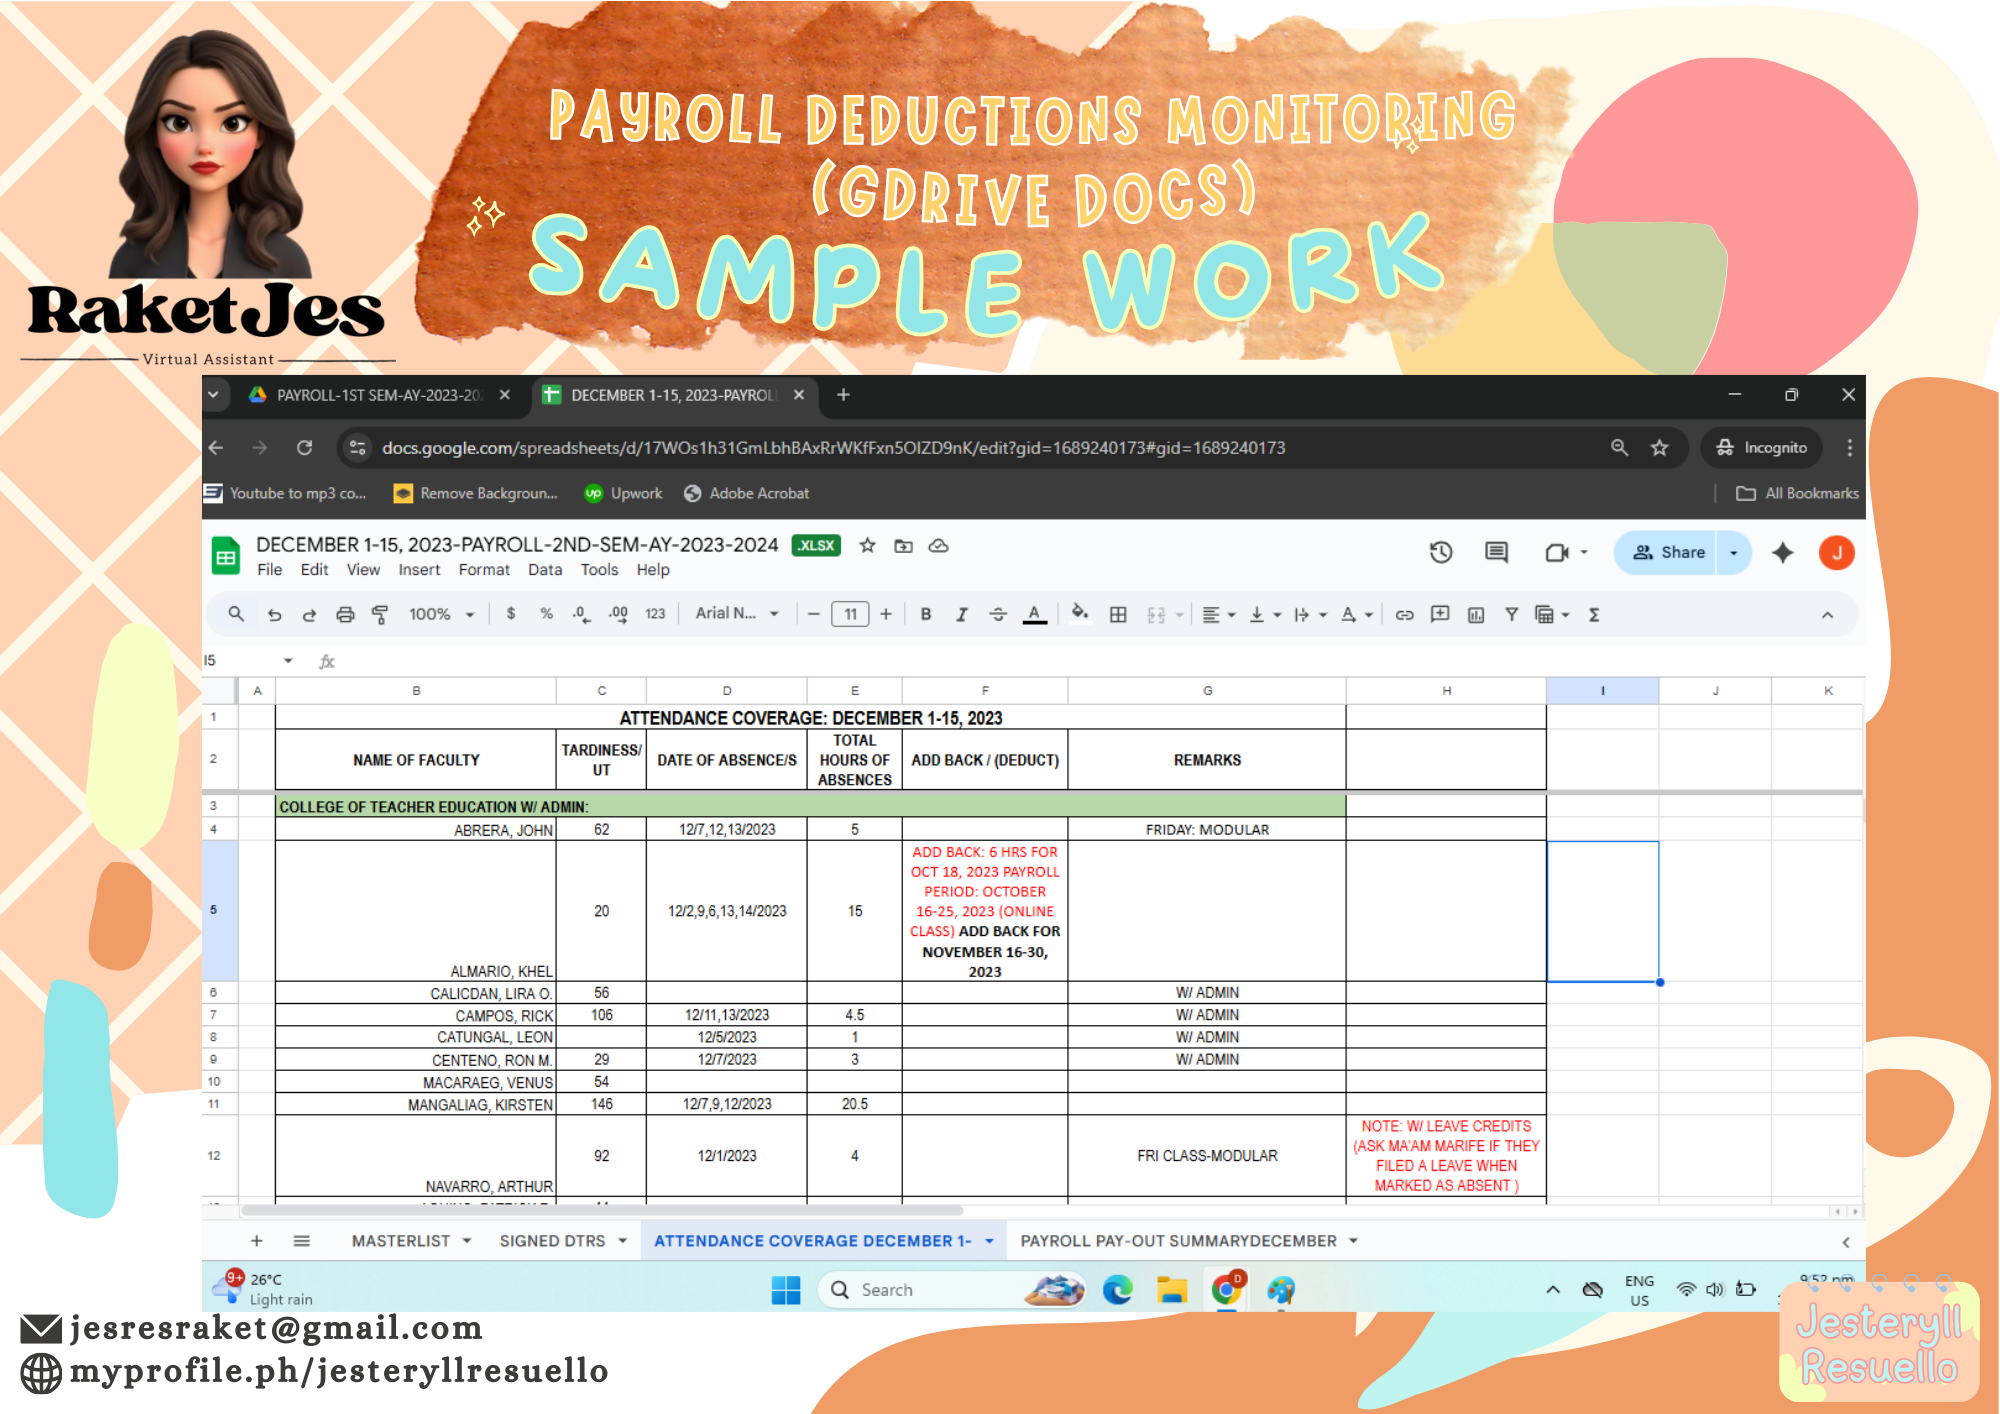
Task: Click the Share button
Action: [x=1669, y=552]
